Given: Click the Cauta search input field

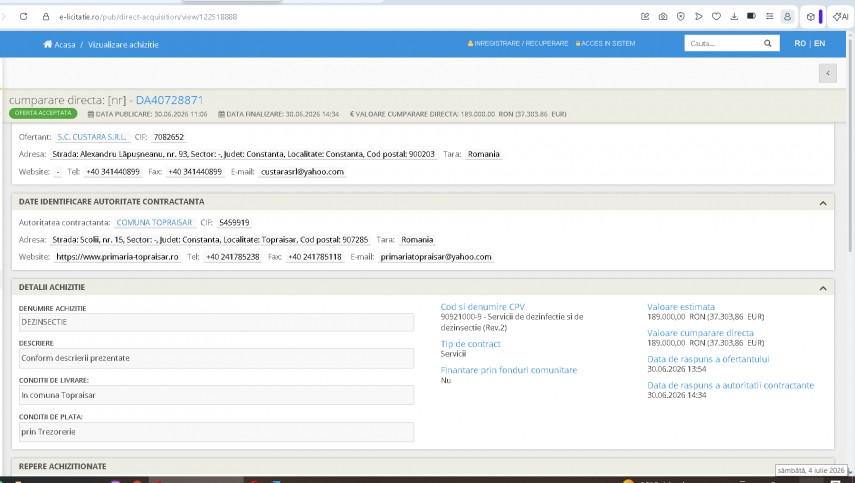Looking at the screenshot, I should coord(724,43).
